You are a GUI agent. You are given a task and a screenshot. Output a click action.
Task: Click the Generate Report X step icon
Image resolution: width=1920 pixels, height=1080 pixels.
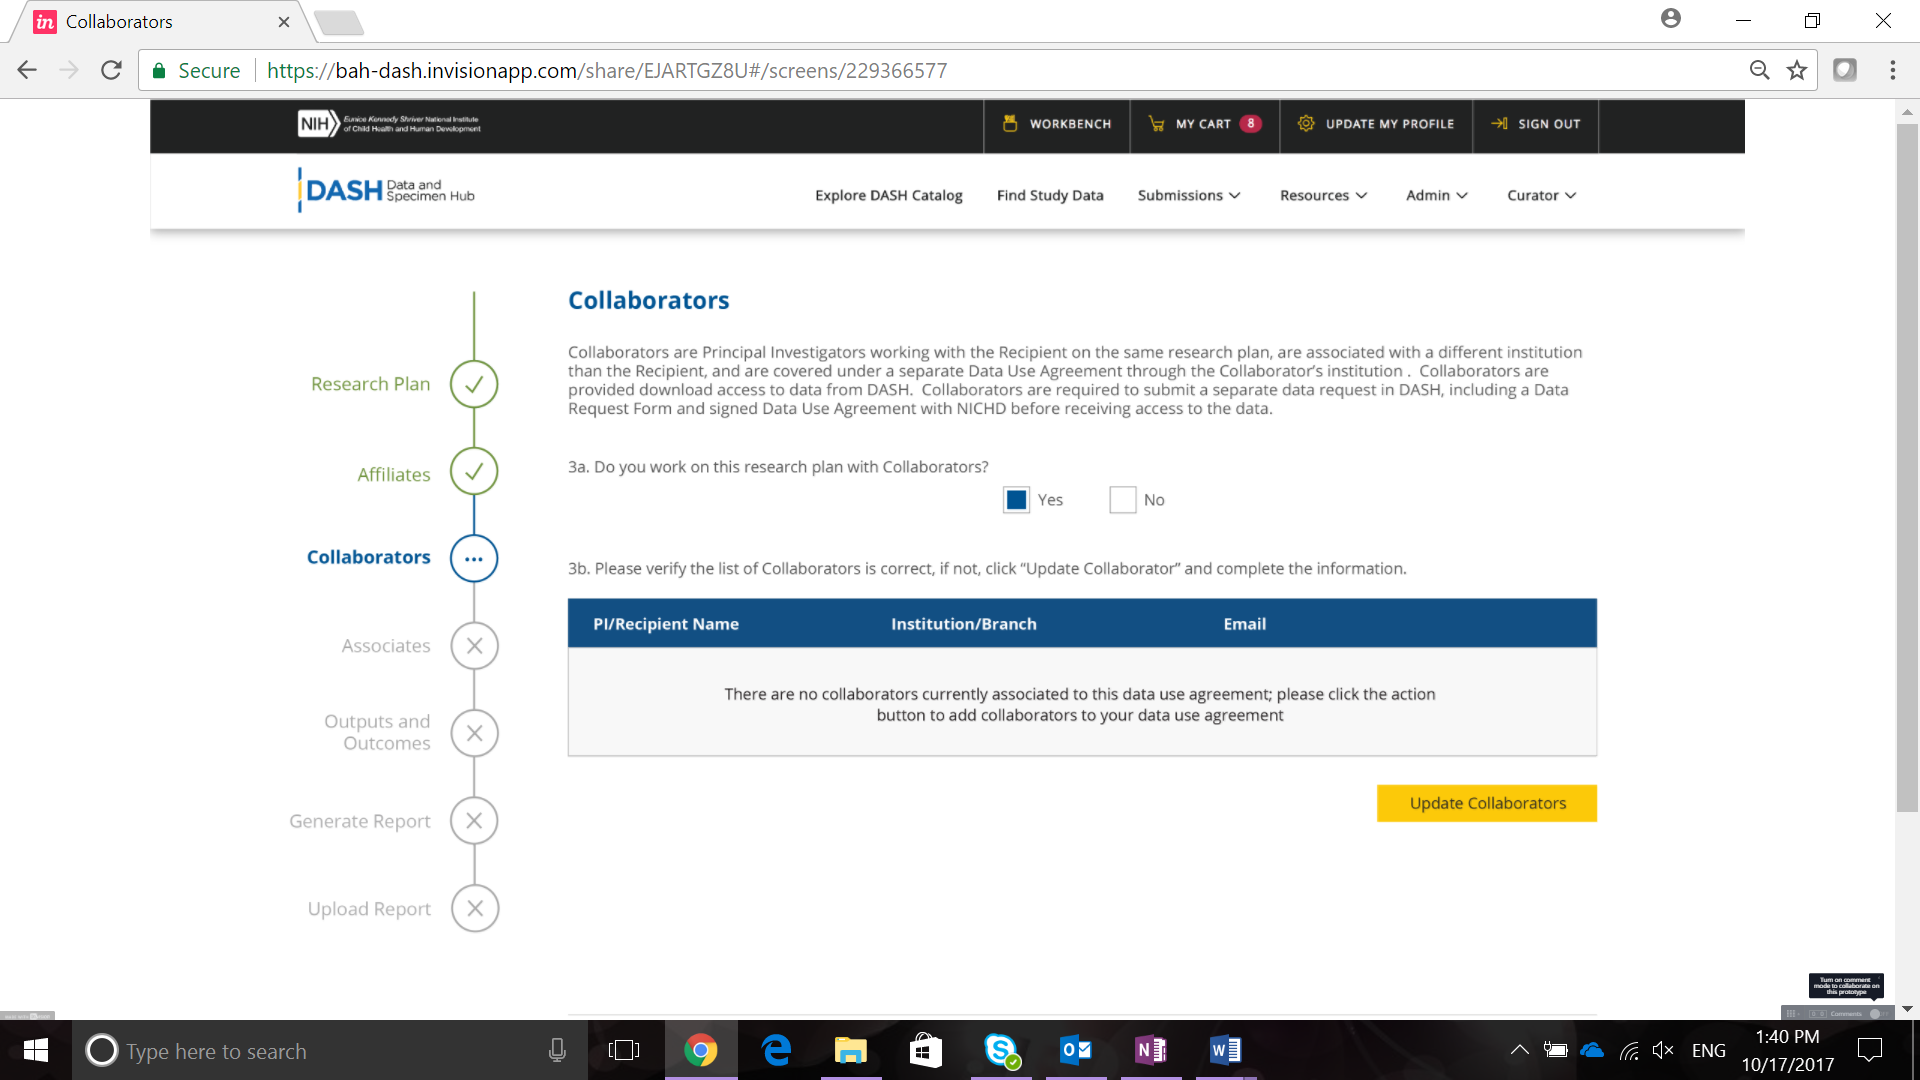click(x=474, y=821)
